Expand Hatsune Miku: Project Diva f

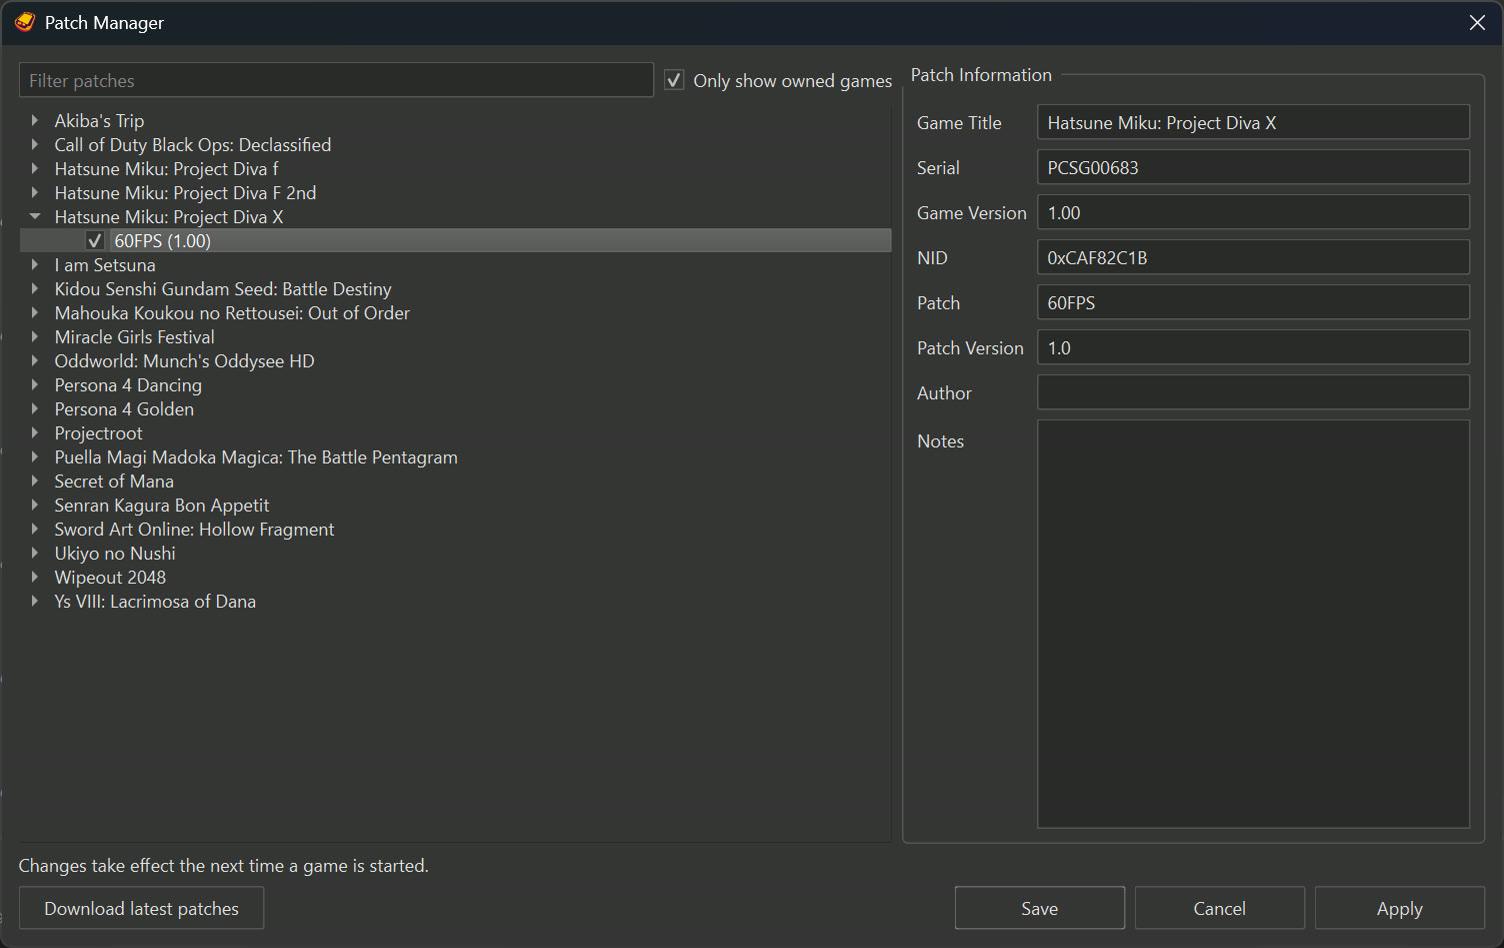point(35,168)
